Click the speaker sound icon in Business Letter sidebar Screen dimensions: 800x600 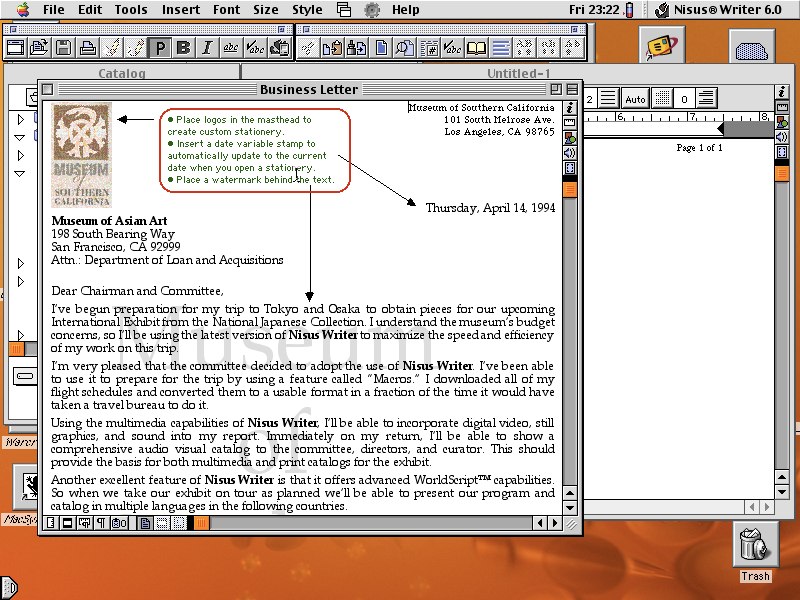tap(569, 153)
